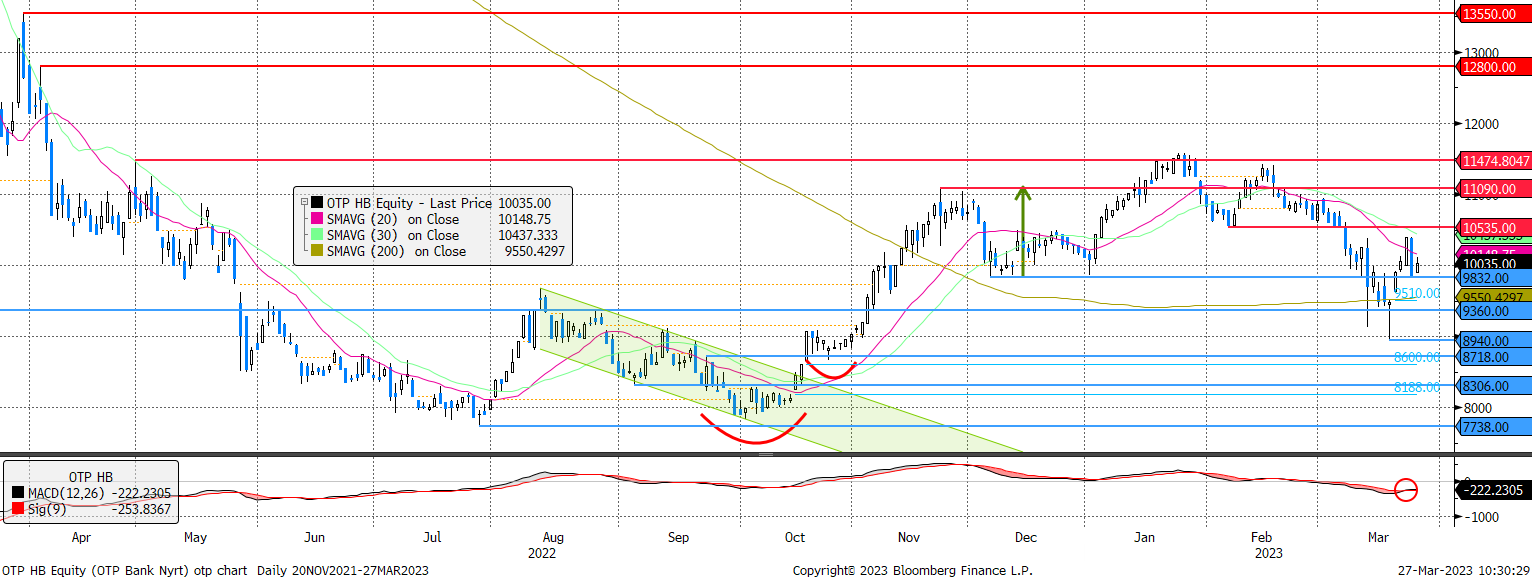Click the Mar label on time axis

coord(1379,537)
